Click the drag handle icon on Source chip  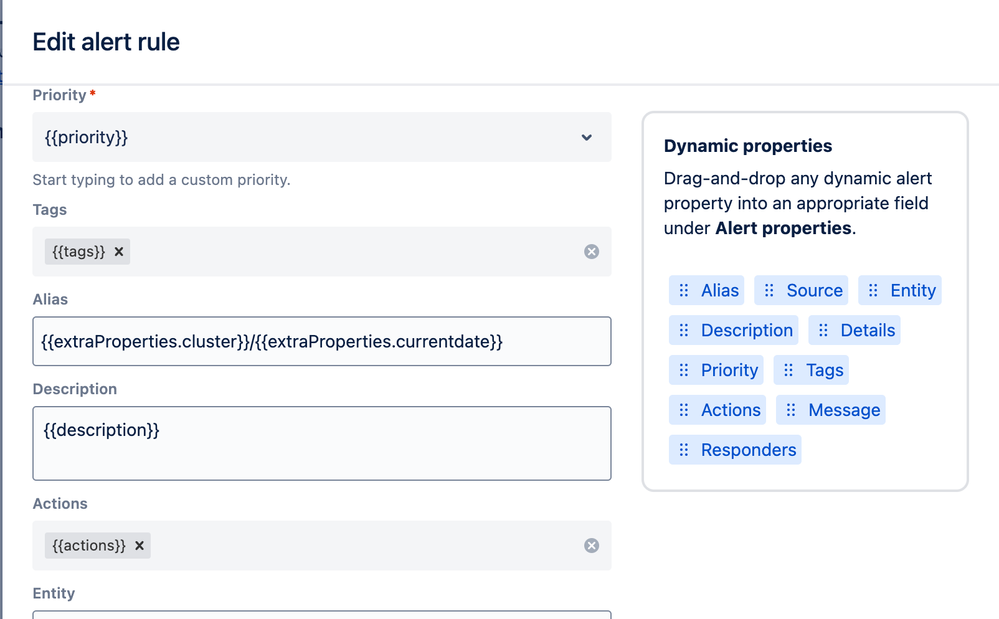click(769, 291)
